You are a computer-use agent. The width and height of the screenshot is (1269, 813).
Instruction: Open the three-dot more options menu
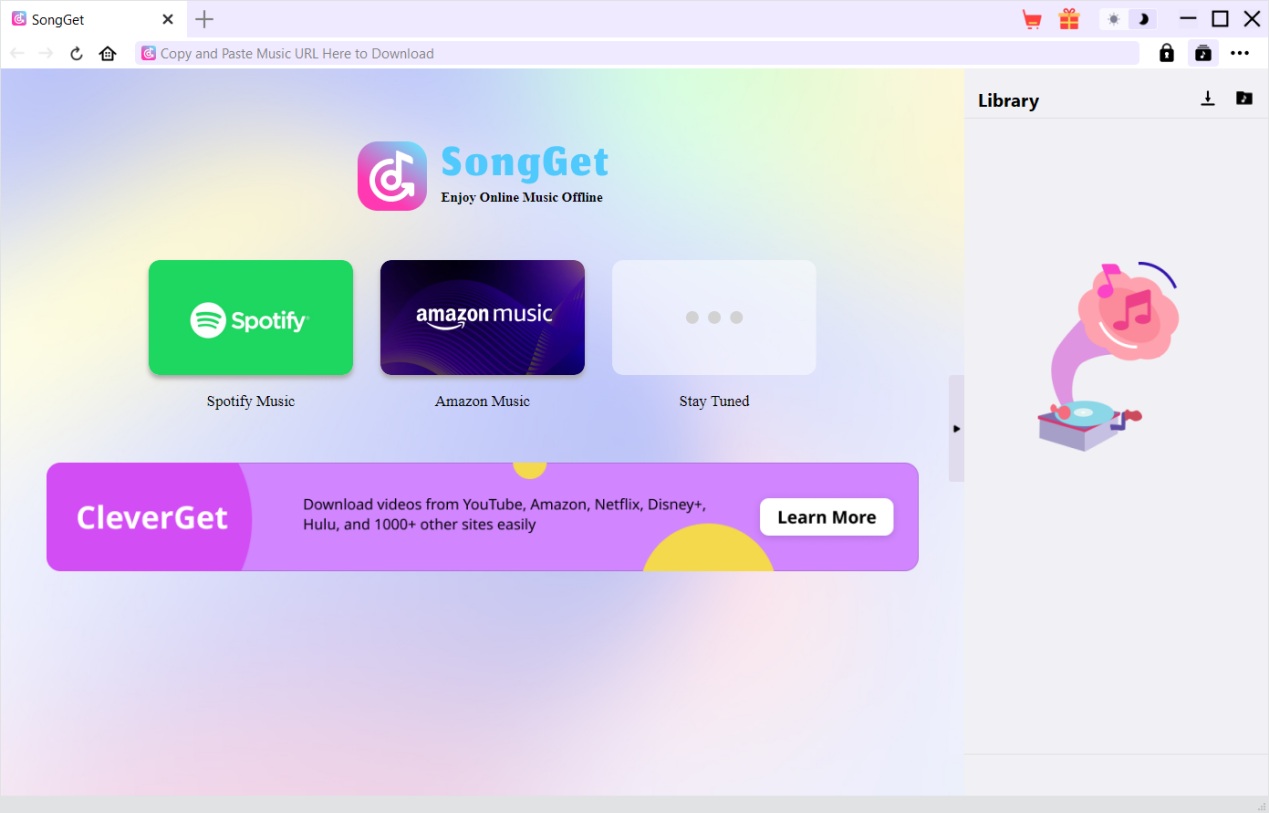(1240, 53)
